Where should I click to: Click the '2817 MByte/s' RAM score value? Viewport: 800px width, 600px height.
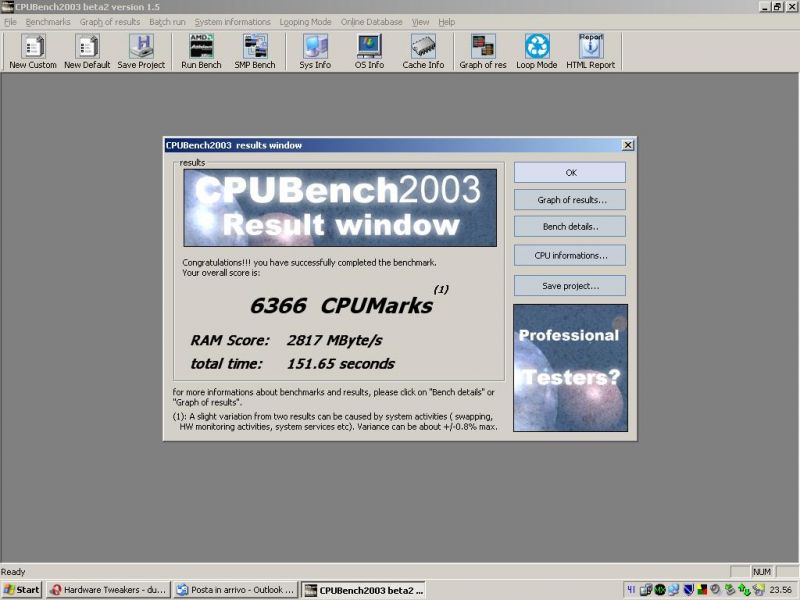pyautogui.click(x=334, y=340)
